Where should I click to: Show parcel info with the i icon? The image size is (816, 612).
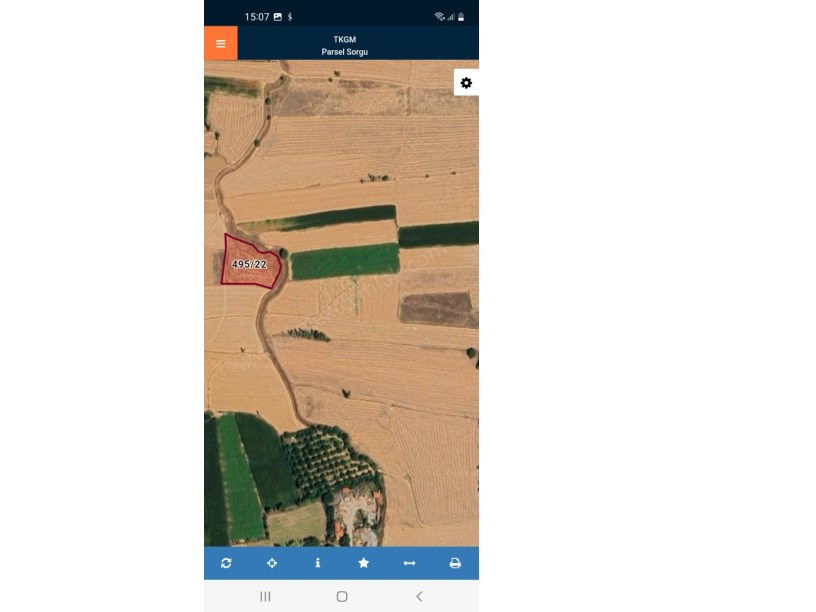pyautogui.click(x=318, y=563)
